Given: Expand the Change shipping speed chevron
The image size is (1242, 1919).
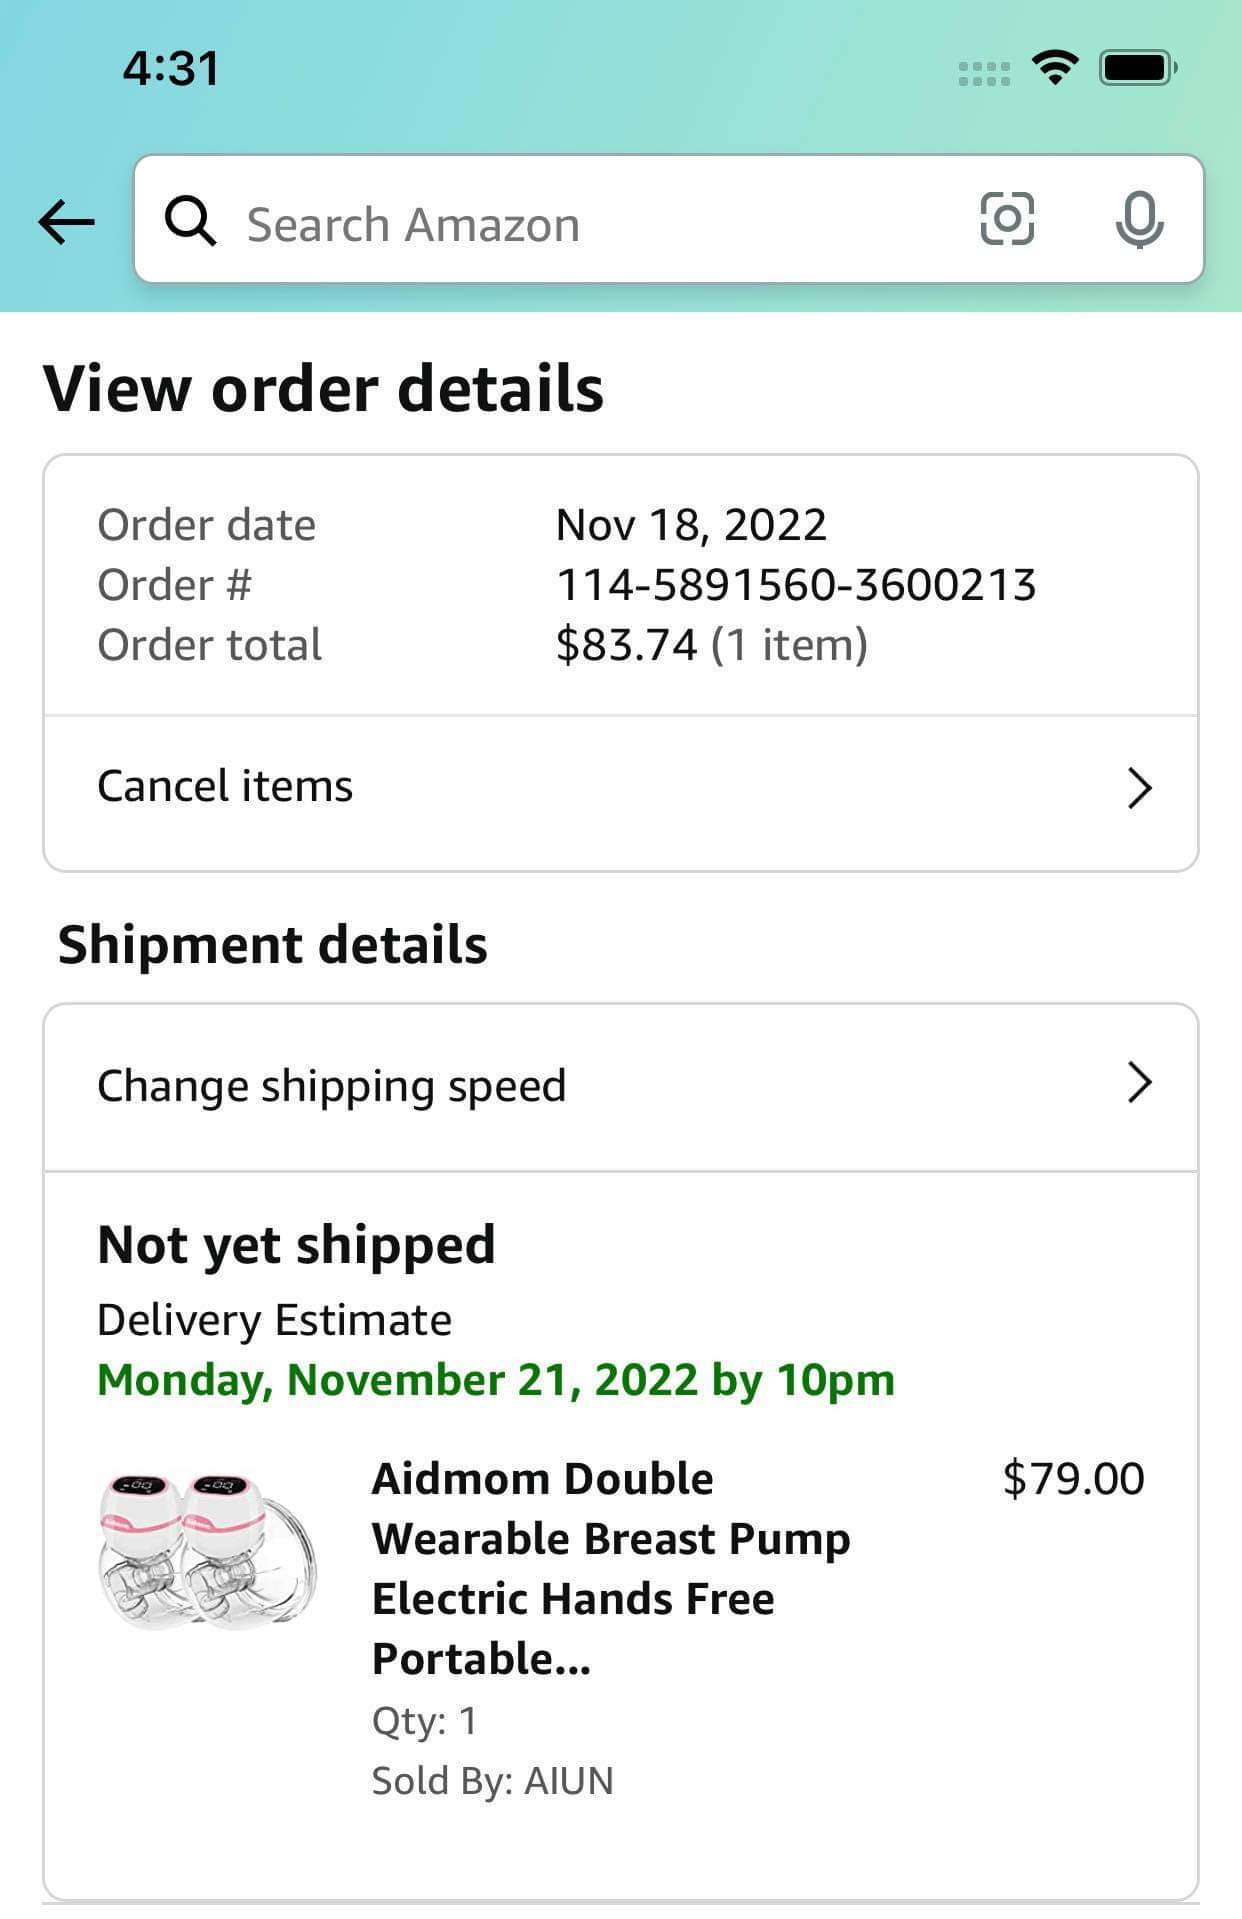Looking at the screenshot, I should point(1139,1083).
